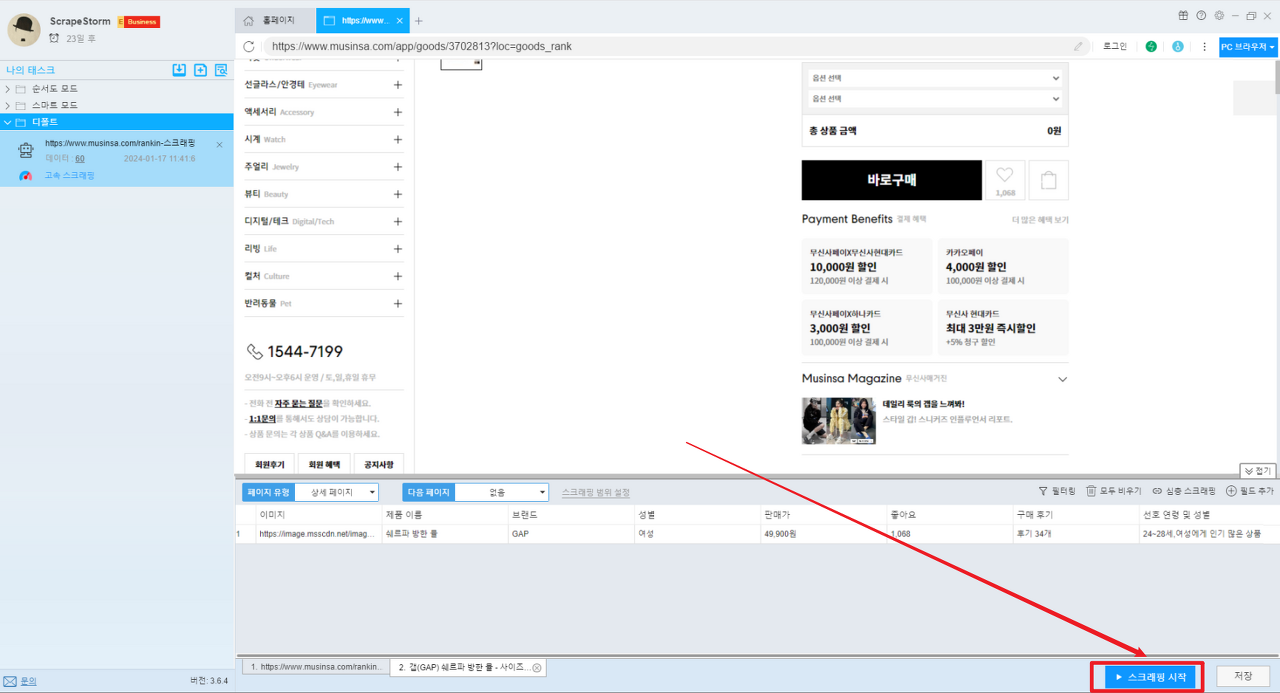This screenshot has width=1280, height=693.
Task: Expand the 컬처 Culture category
Action: [398, 276]
